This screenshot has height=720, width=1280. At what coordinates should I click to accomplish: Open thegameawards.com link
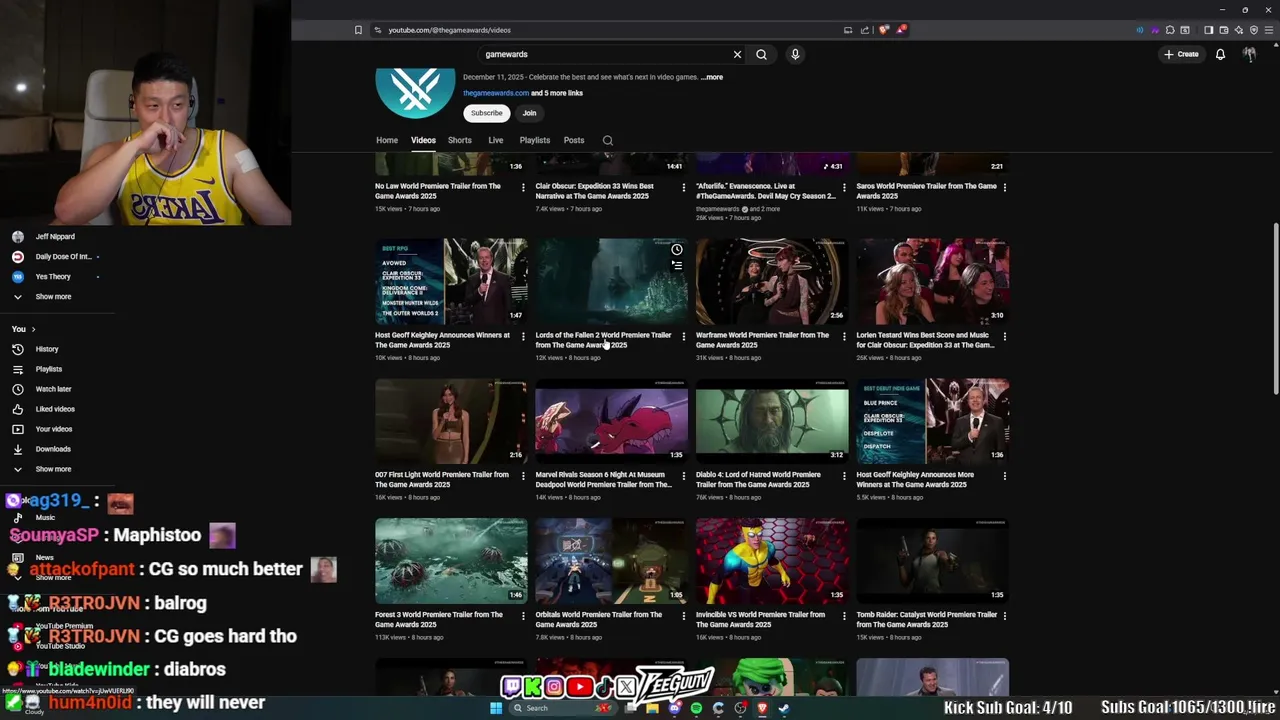coord(496,93)
